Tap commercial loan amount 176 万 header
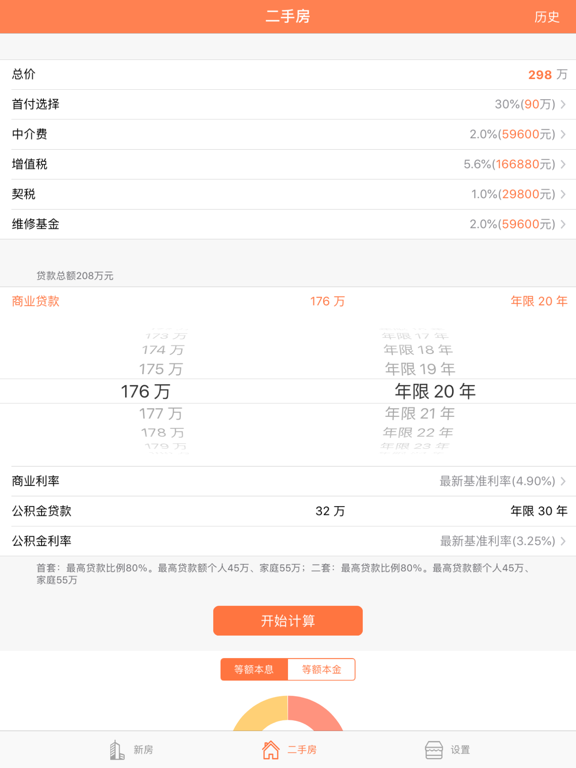Screen dimensions: 576x768 (x=328, y=301)
